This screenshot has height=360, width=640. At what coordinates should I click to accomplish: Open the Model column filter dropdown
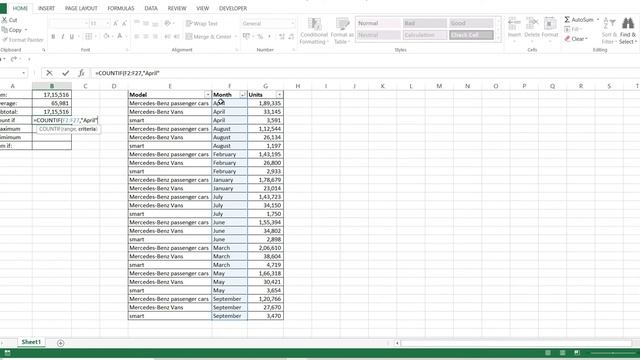tap(207, 95)
